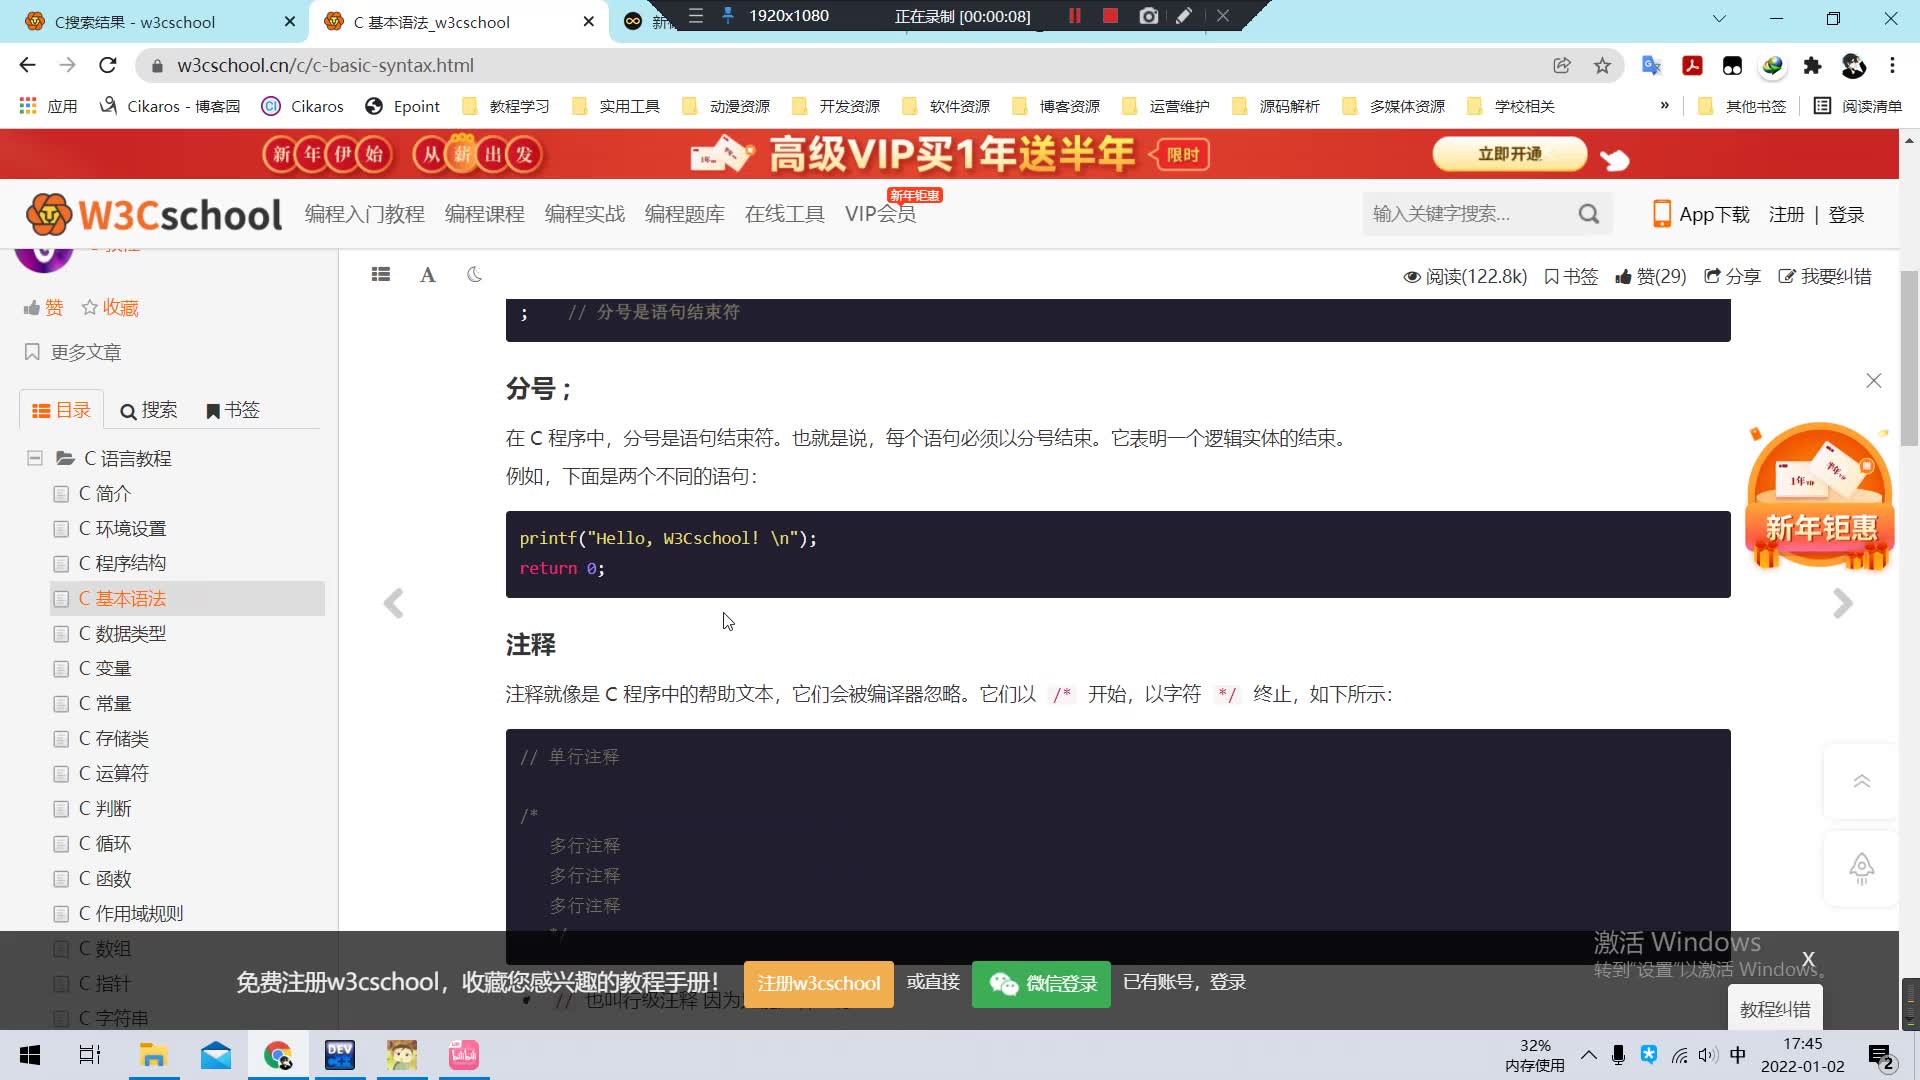This screenshot has width=1920, height=1080.
Task: Open File Explorer from taskbar
Action: 153,1056
